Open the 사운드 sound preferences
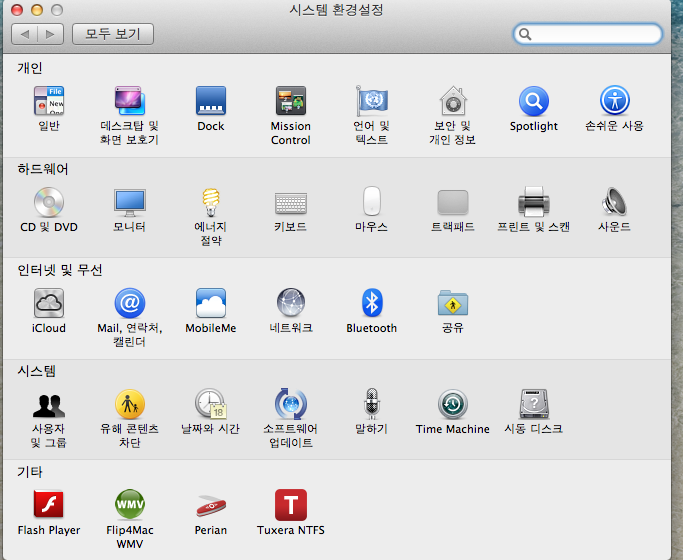683x560 pixels. point(615,202)
